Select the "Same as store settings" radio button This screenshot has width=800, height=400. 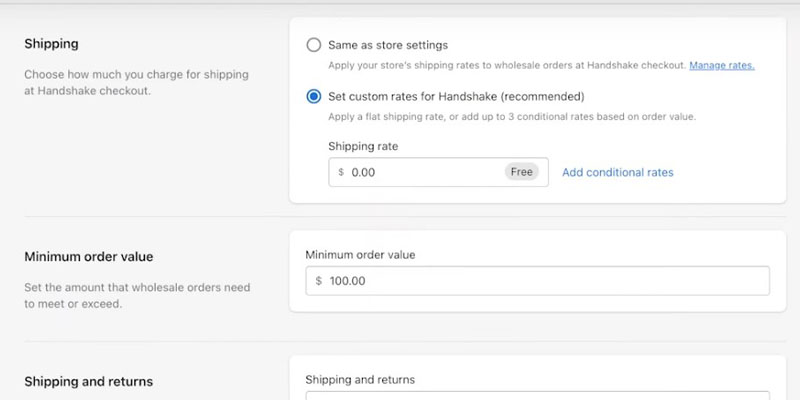point(314,45)
